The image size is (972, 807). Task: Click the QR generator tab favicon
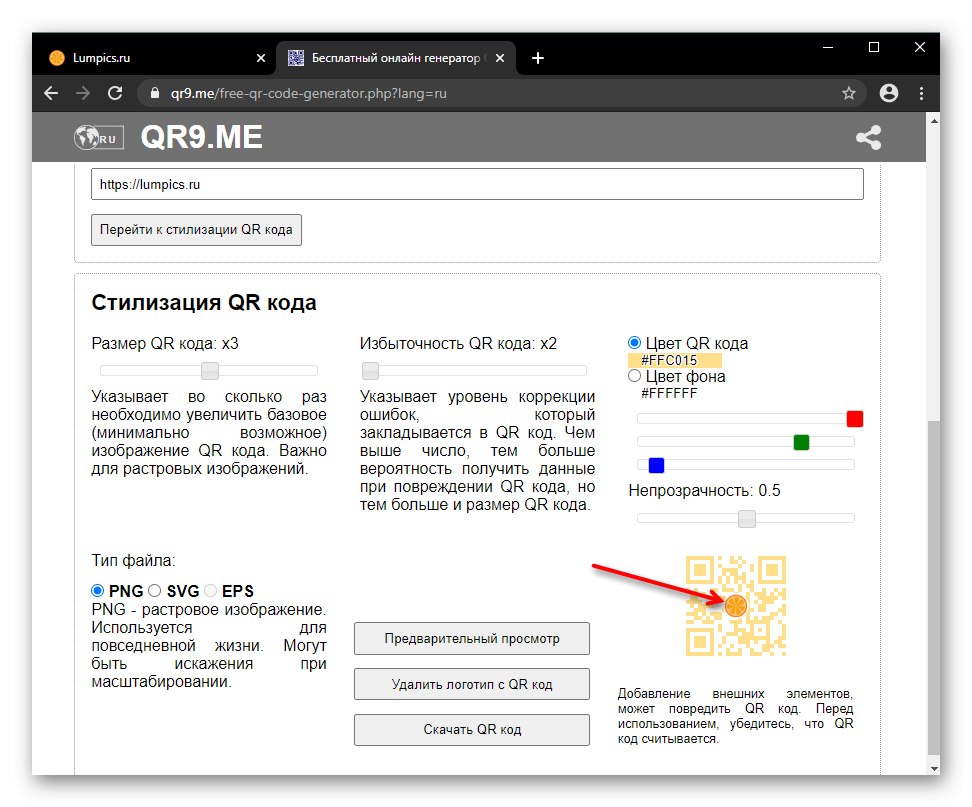pyautogui.click(x=296, y=58)
